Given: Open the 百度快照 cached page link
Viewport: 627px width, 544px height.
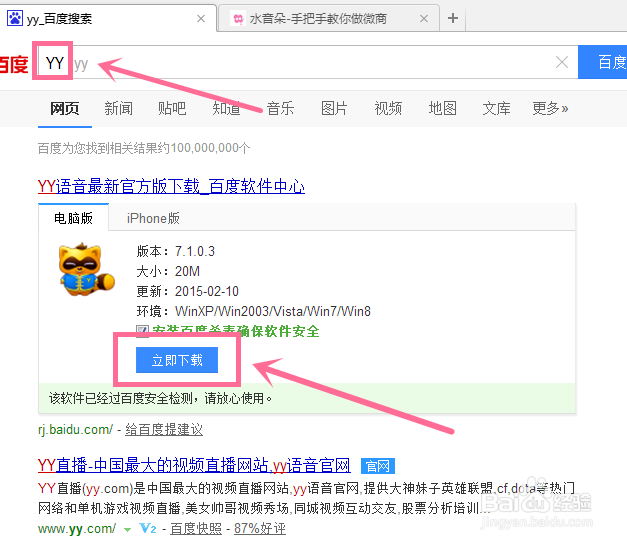Looking at the screenshot, I should [196, 528].
